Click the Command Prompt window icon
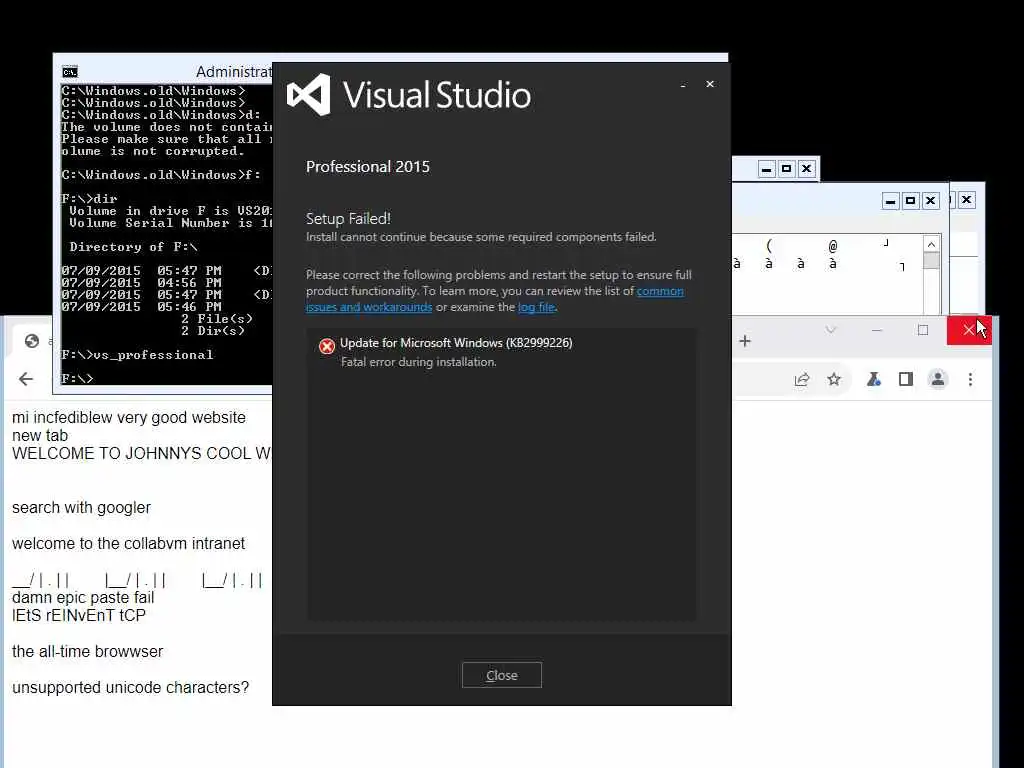Screen dimensions: 1024x768 tap(70, 72)
